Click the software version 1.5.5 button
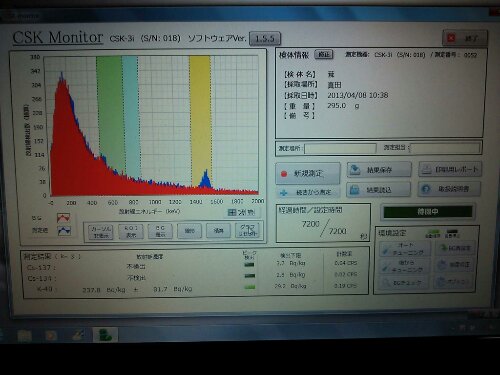 point(265,39)
